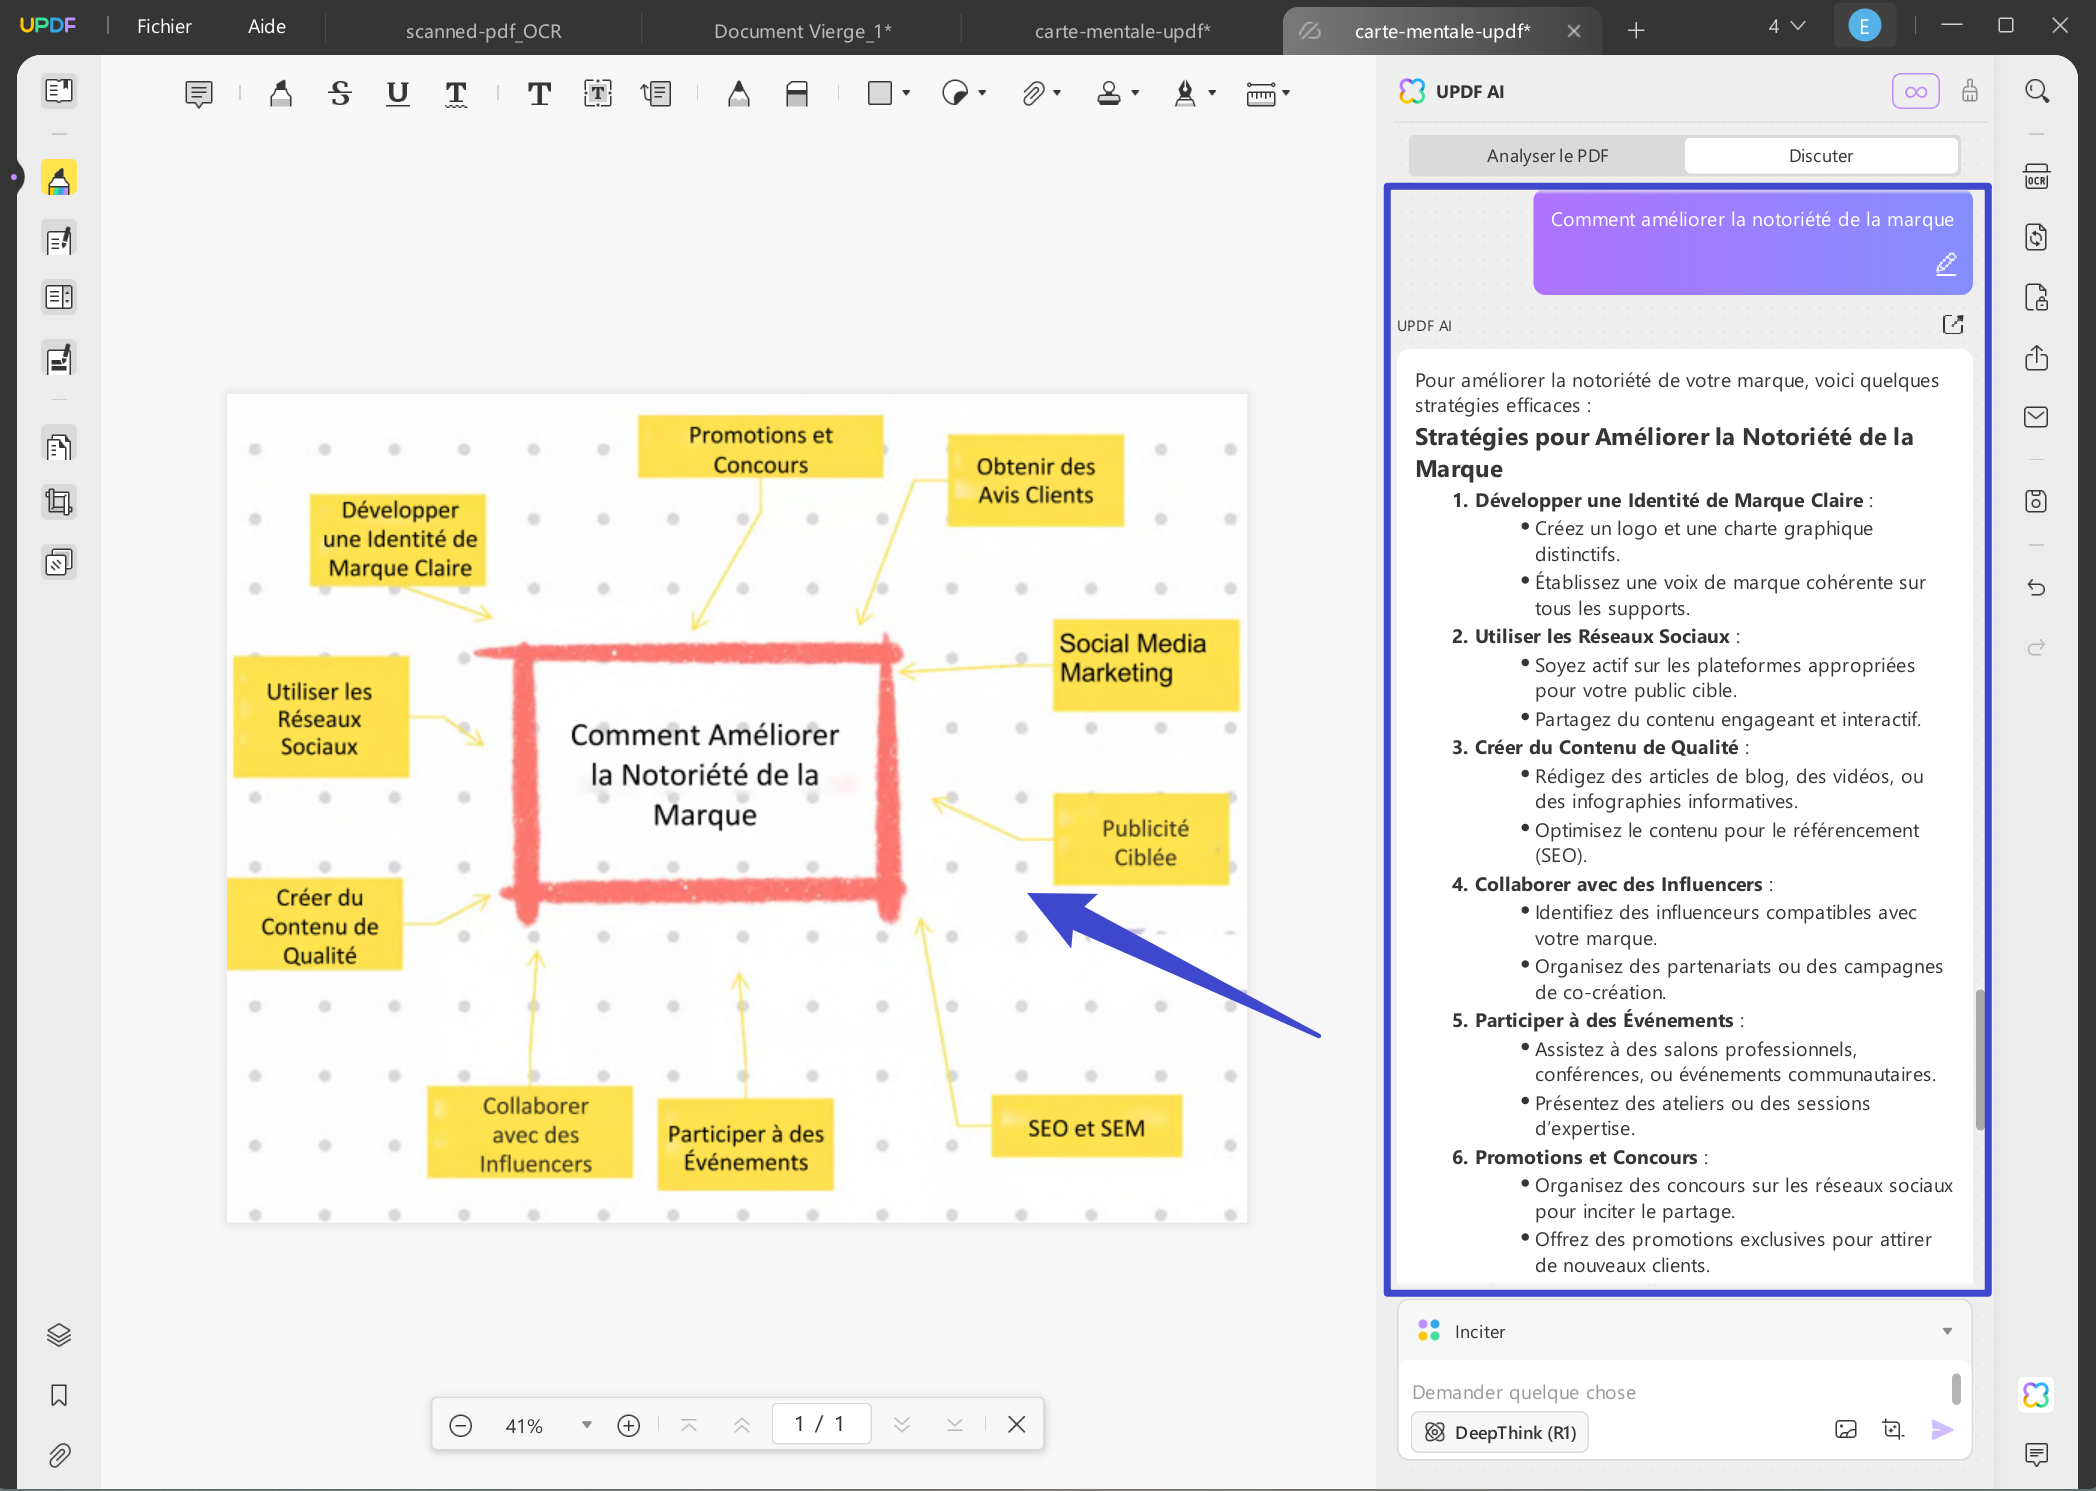Viewport: 2096px width, 1491px height.
Task: Select the Highlighter annotation tool
Action: [280, 93]
